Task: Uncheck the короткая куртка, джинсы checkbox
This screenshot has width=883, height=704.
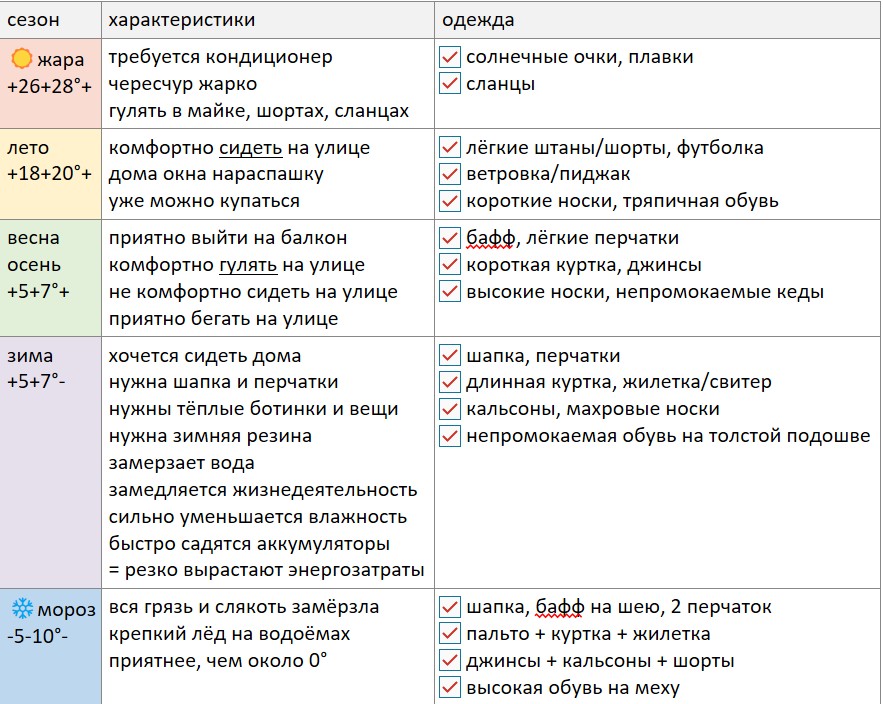Action: click(450, 265)
